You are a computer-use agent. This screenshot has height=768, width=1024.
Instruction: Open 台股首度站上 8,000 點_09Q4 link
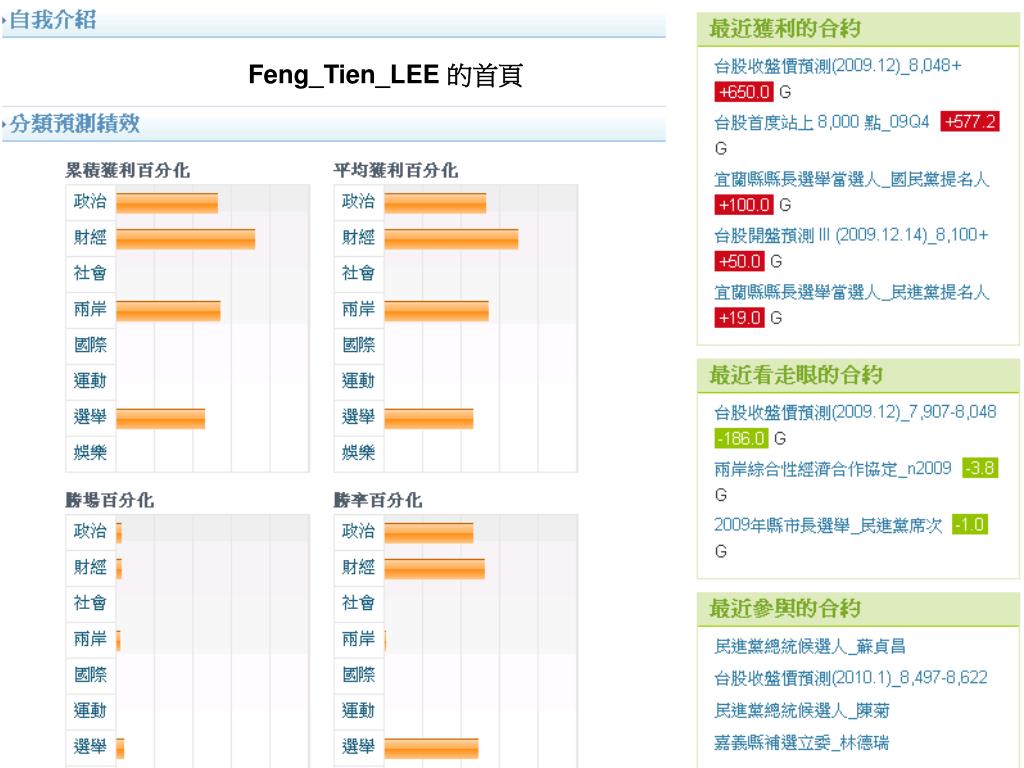822,122
